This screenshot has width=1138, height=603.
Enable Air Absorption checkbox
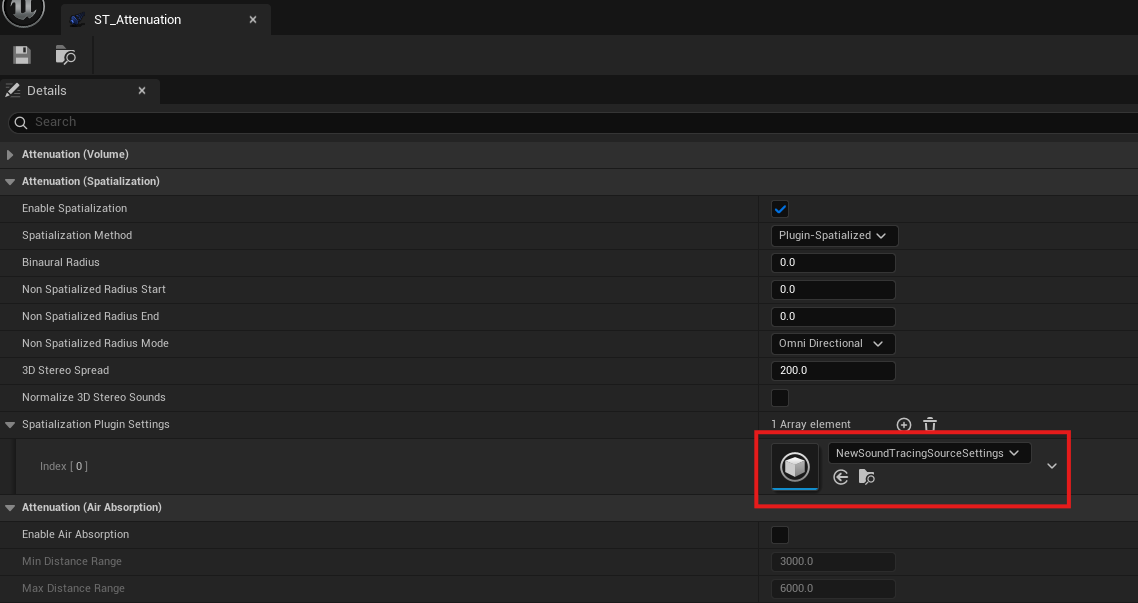click(780, 535)
